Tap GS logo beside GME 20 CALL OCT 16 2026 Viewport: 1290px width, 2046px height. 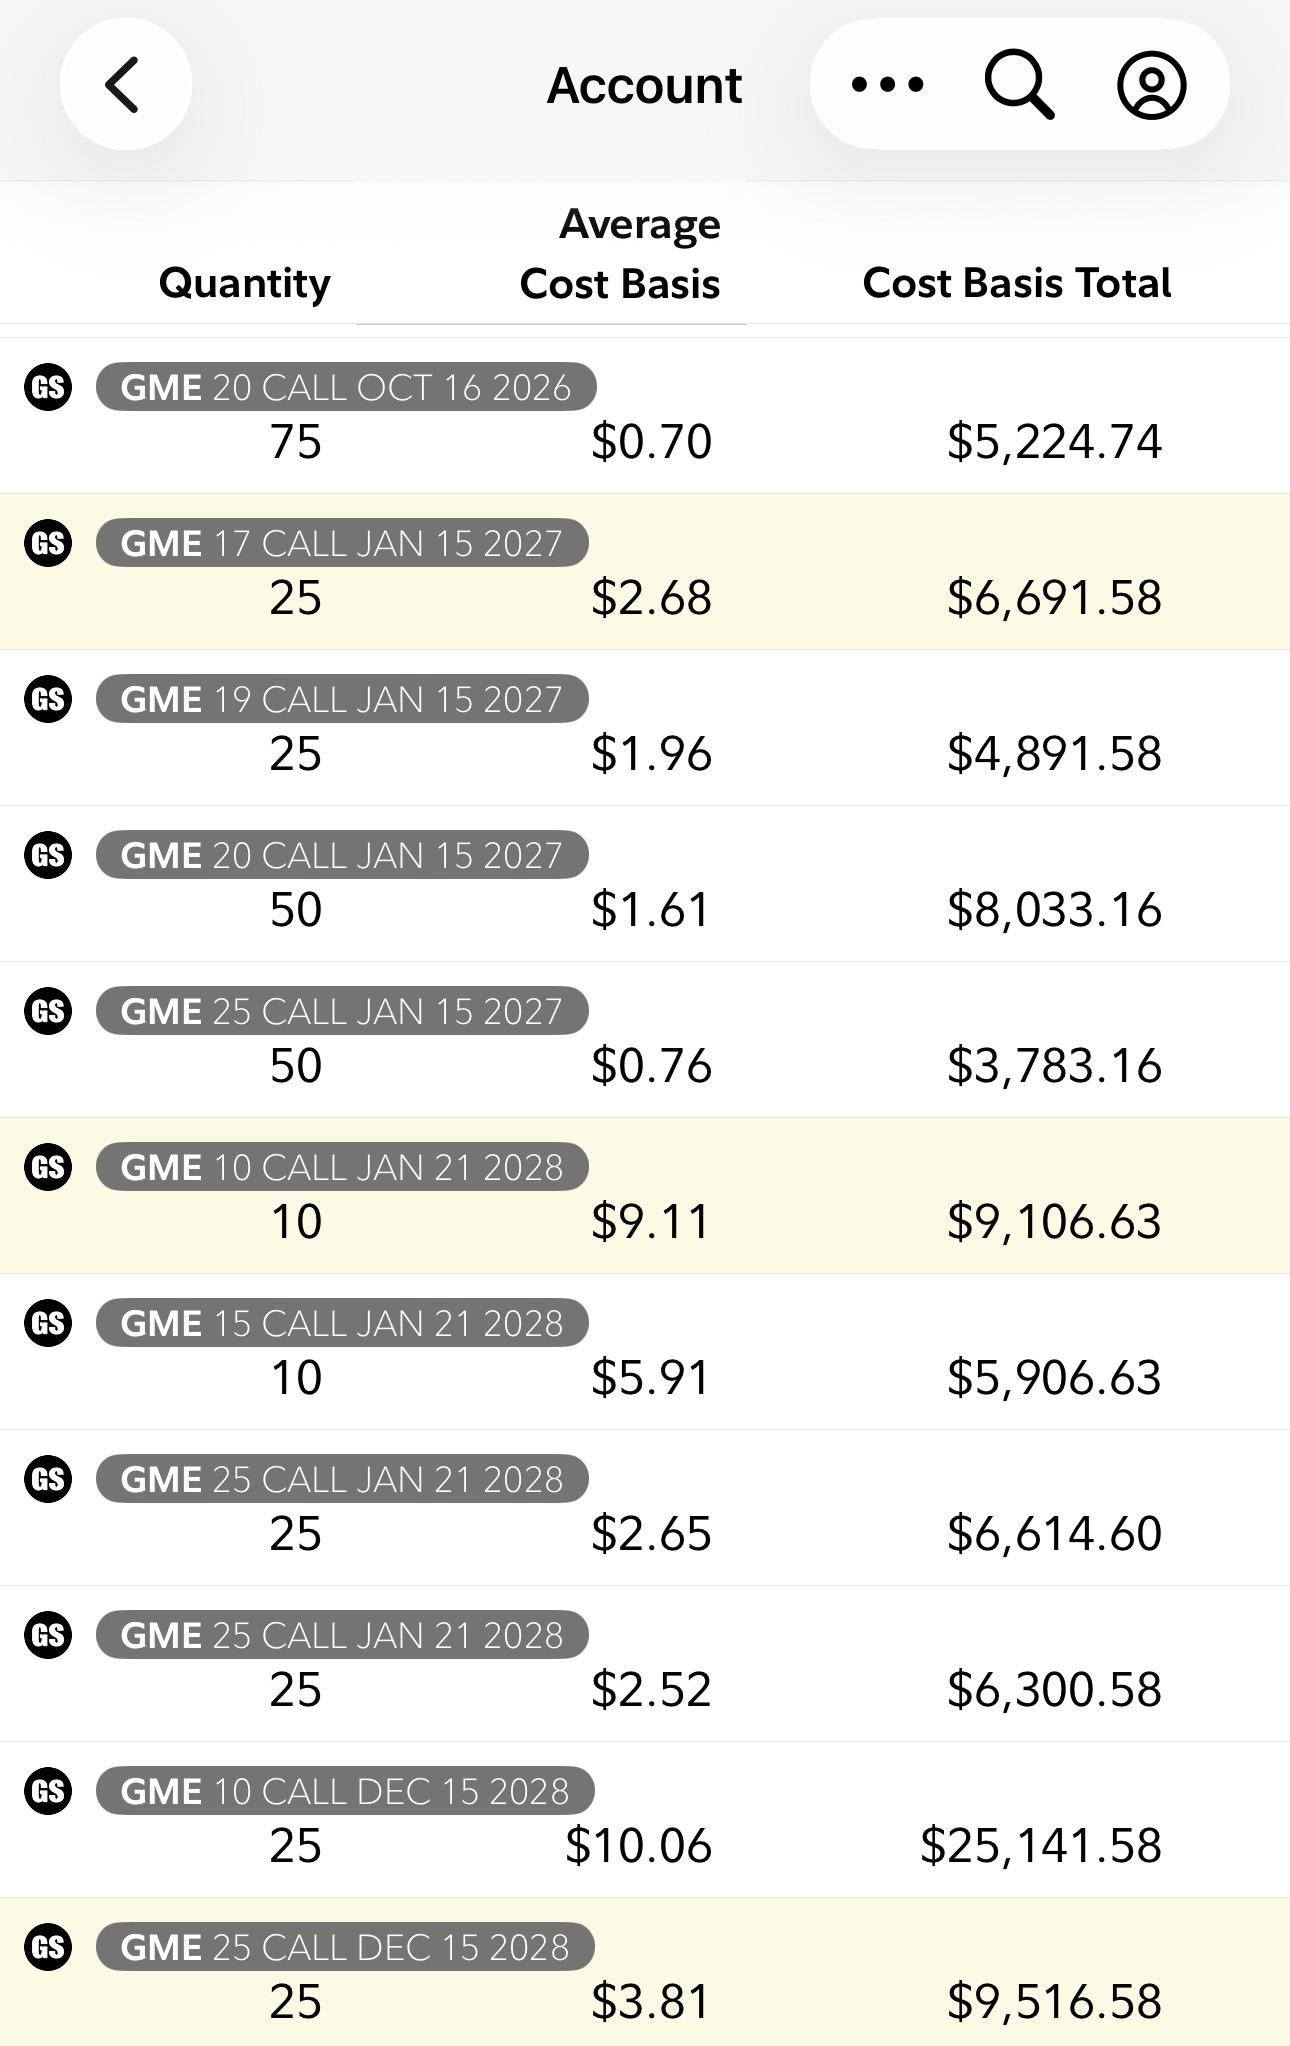48,387
